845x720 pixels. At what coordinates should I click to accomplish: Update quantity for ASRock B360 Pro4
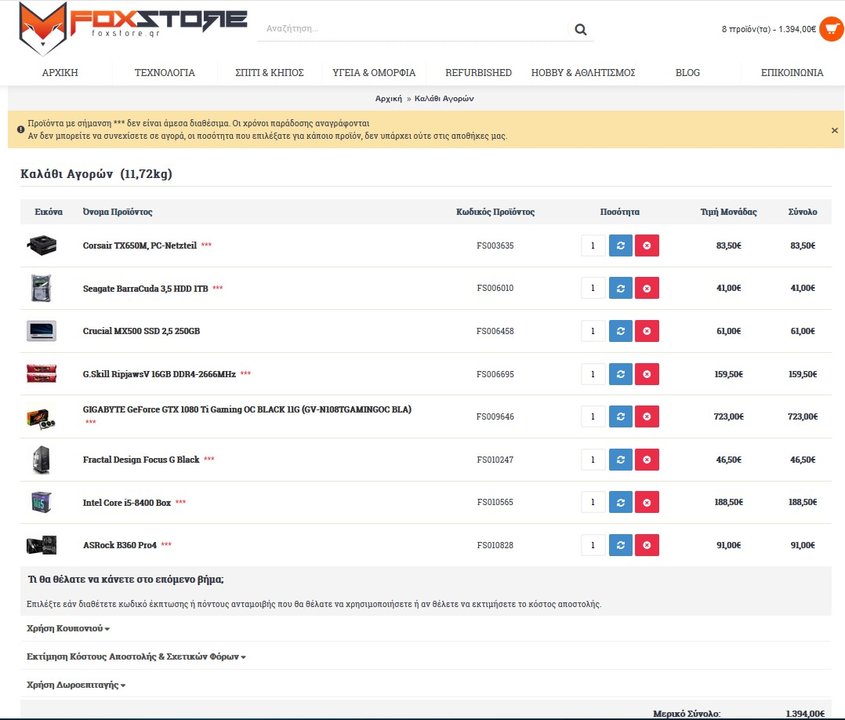(x=620, y=545)
